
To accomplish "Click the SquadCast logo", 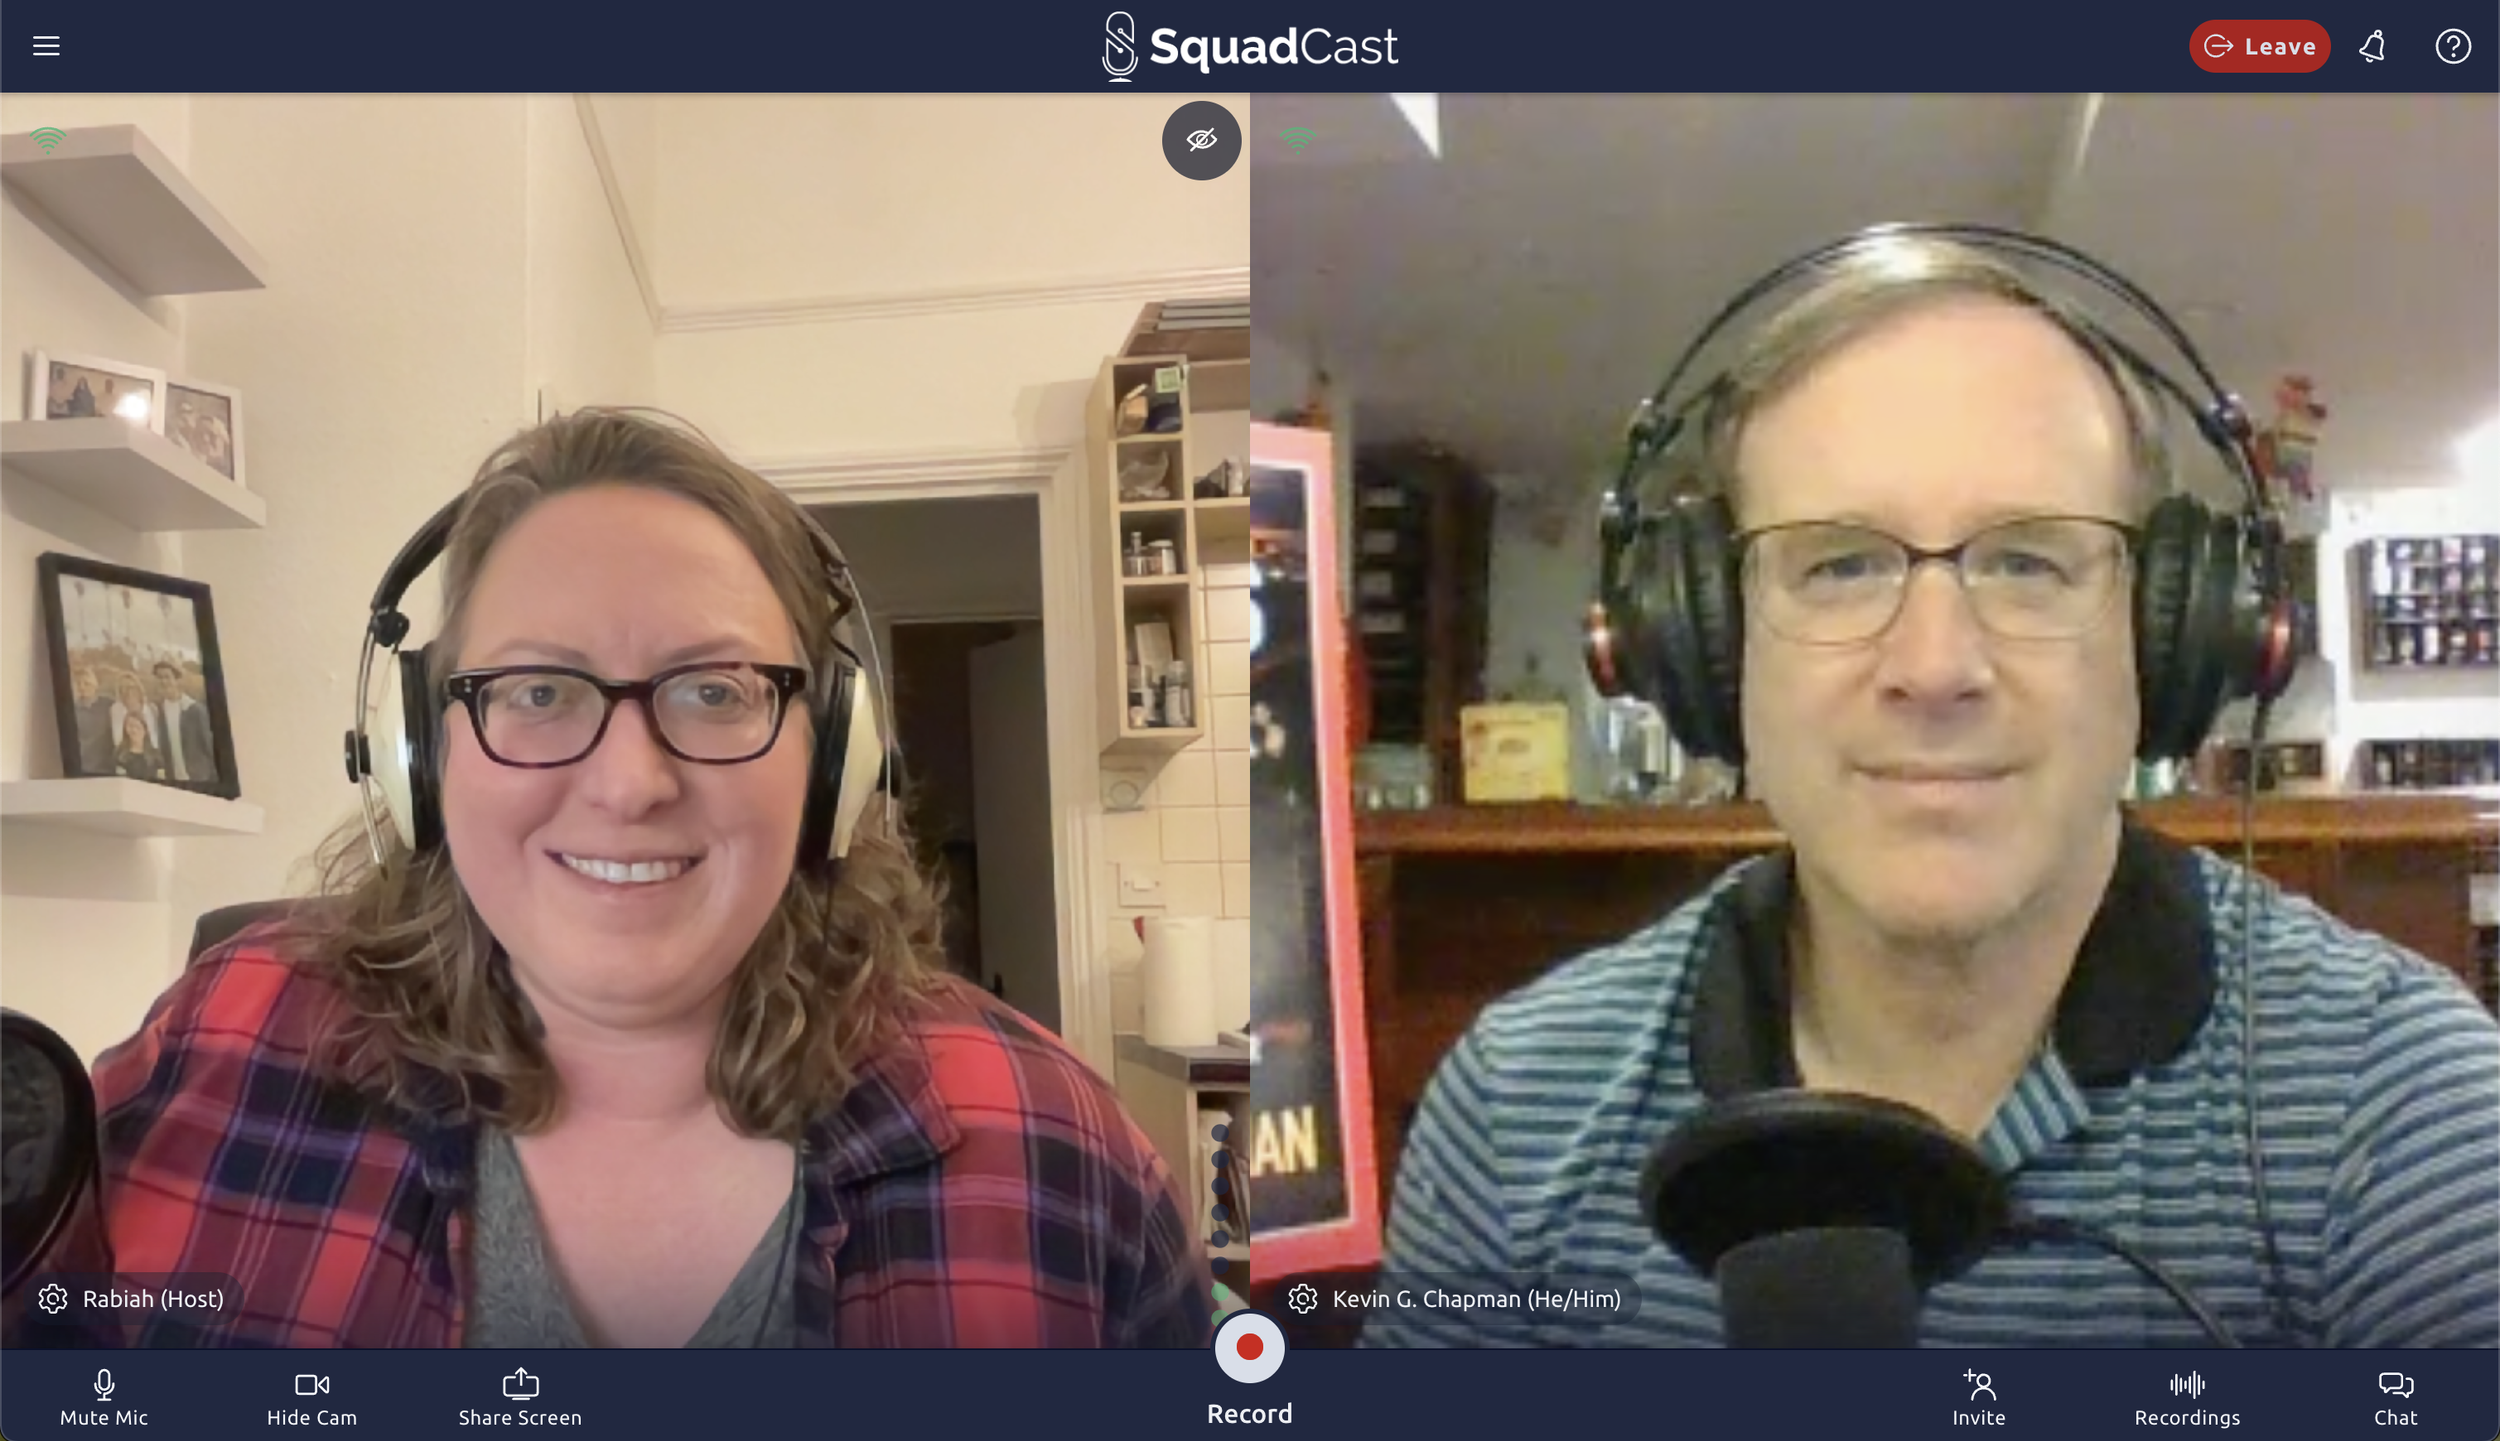I will (x=1249, y=46).
